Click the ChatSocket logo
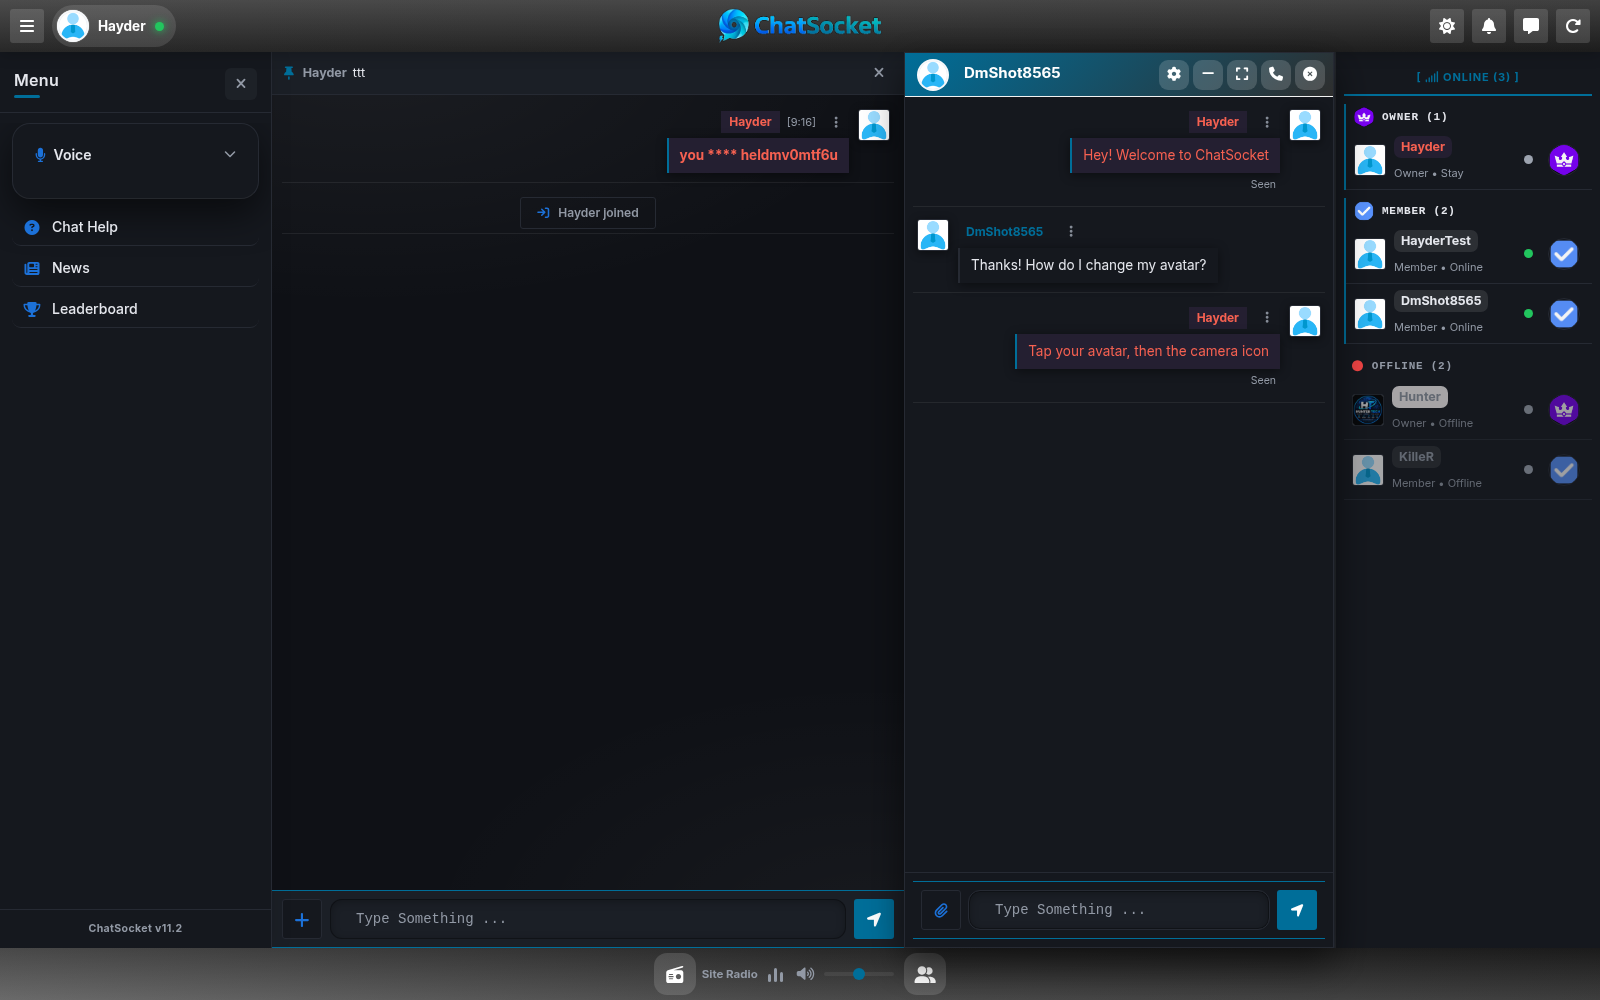Screen dimensions: 1600x1000 [x=800, y=26]
